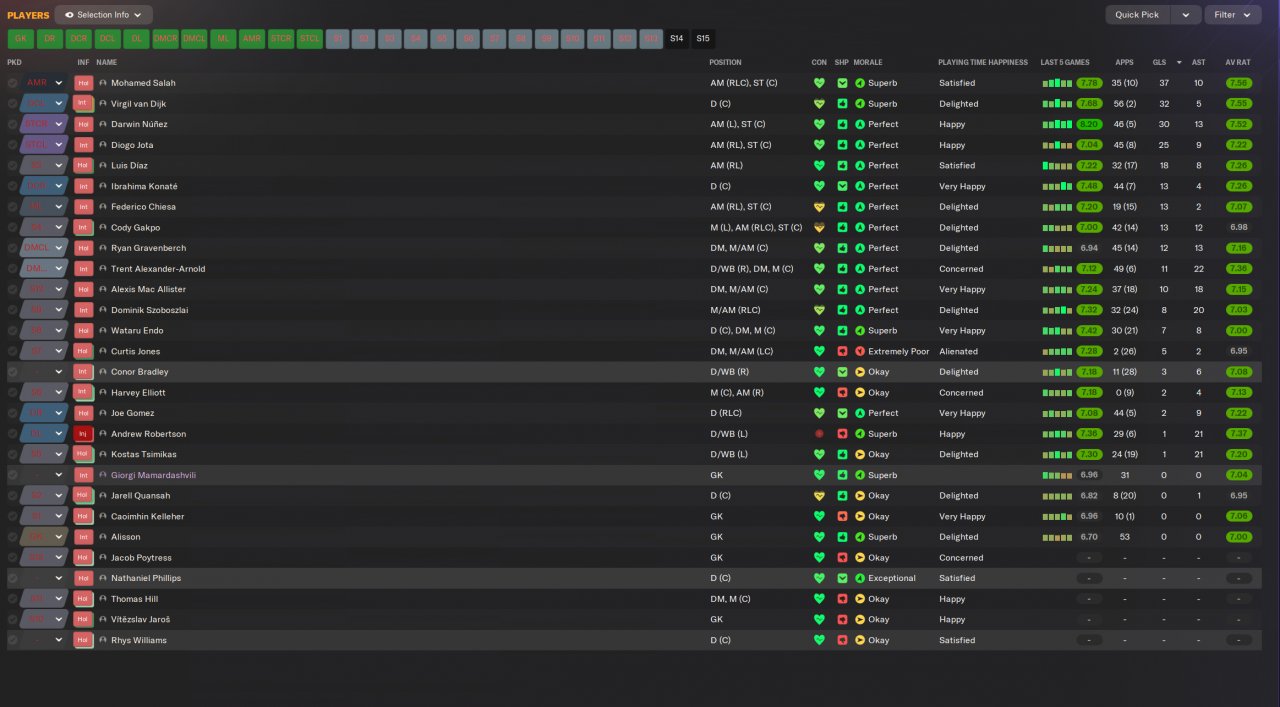The height and width of the screenshot is (707, 1280).
Task: Click the Quick Pick button
Action: (1137, 15)
